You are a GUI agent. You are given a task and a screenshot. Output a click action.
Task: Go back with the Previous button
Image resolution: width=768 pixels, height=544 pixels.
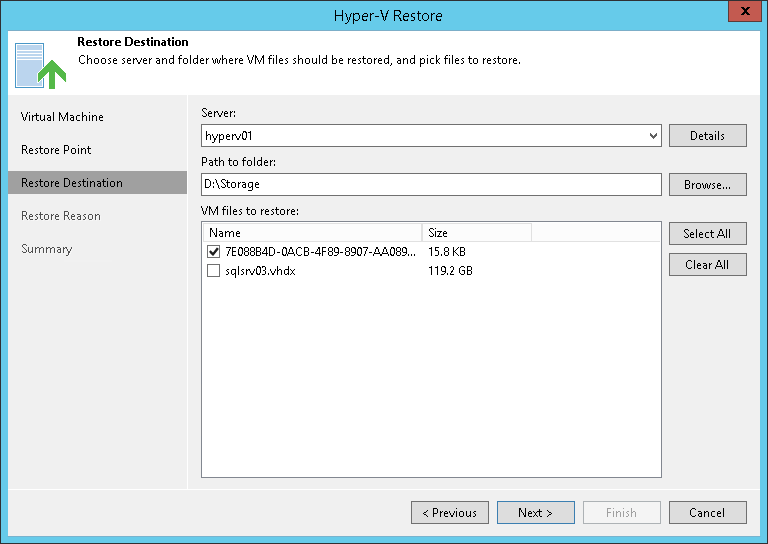(450, 512)
